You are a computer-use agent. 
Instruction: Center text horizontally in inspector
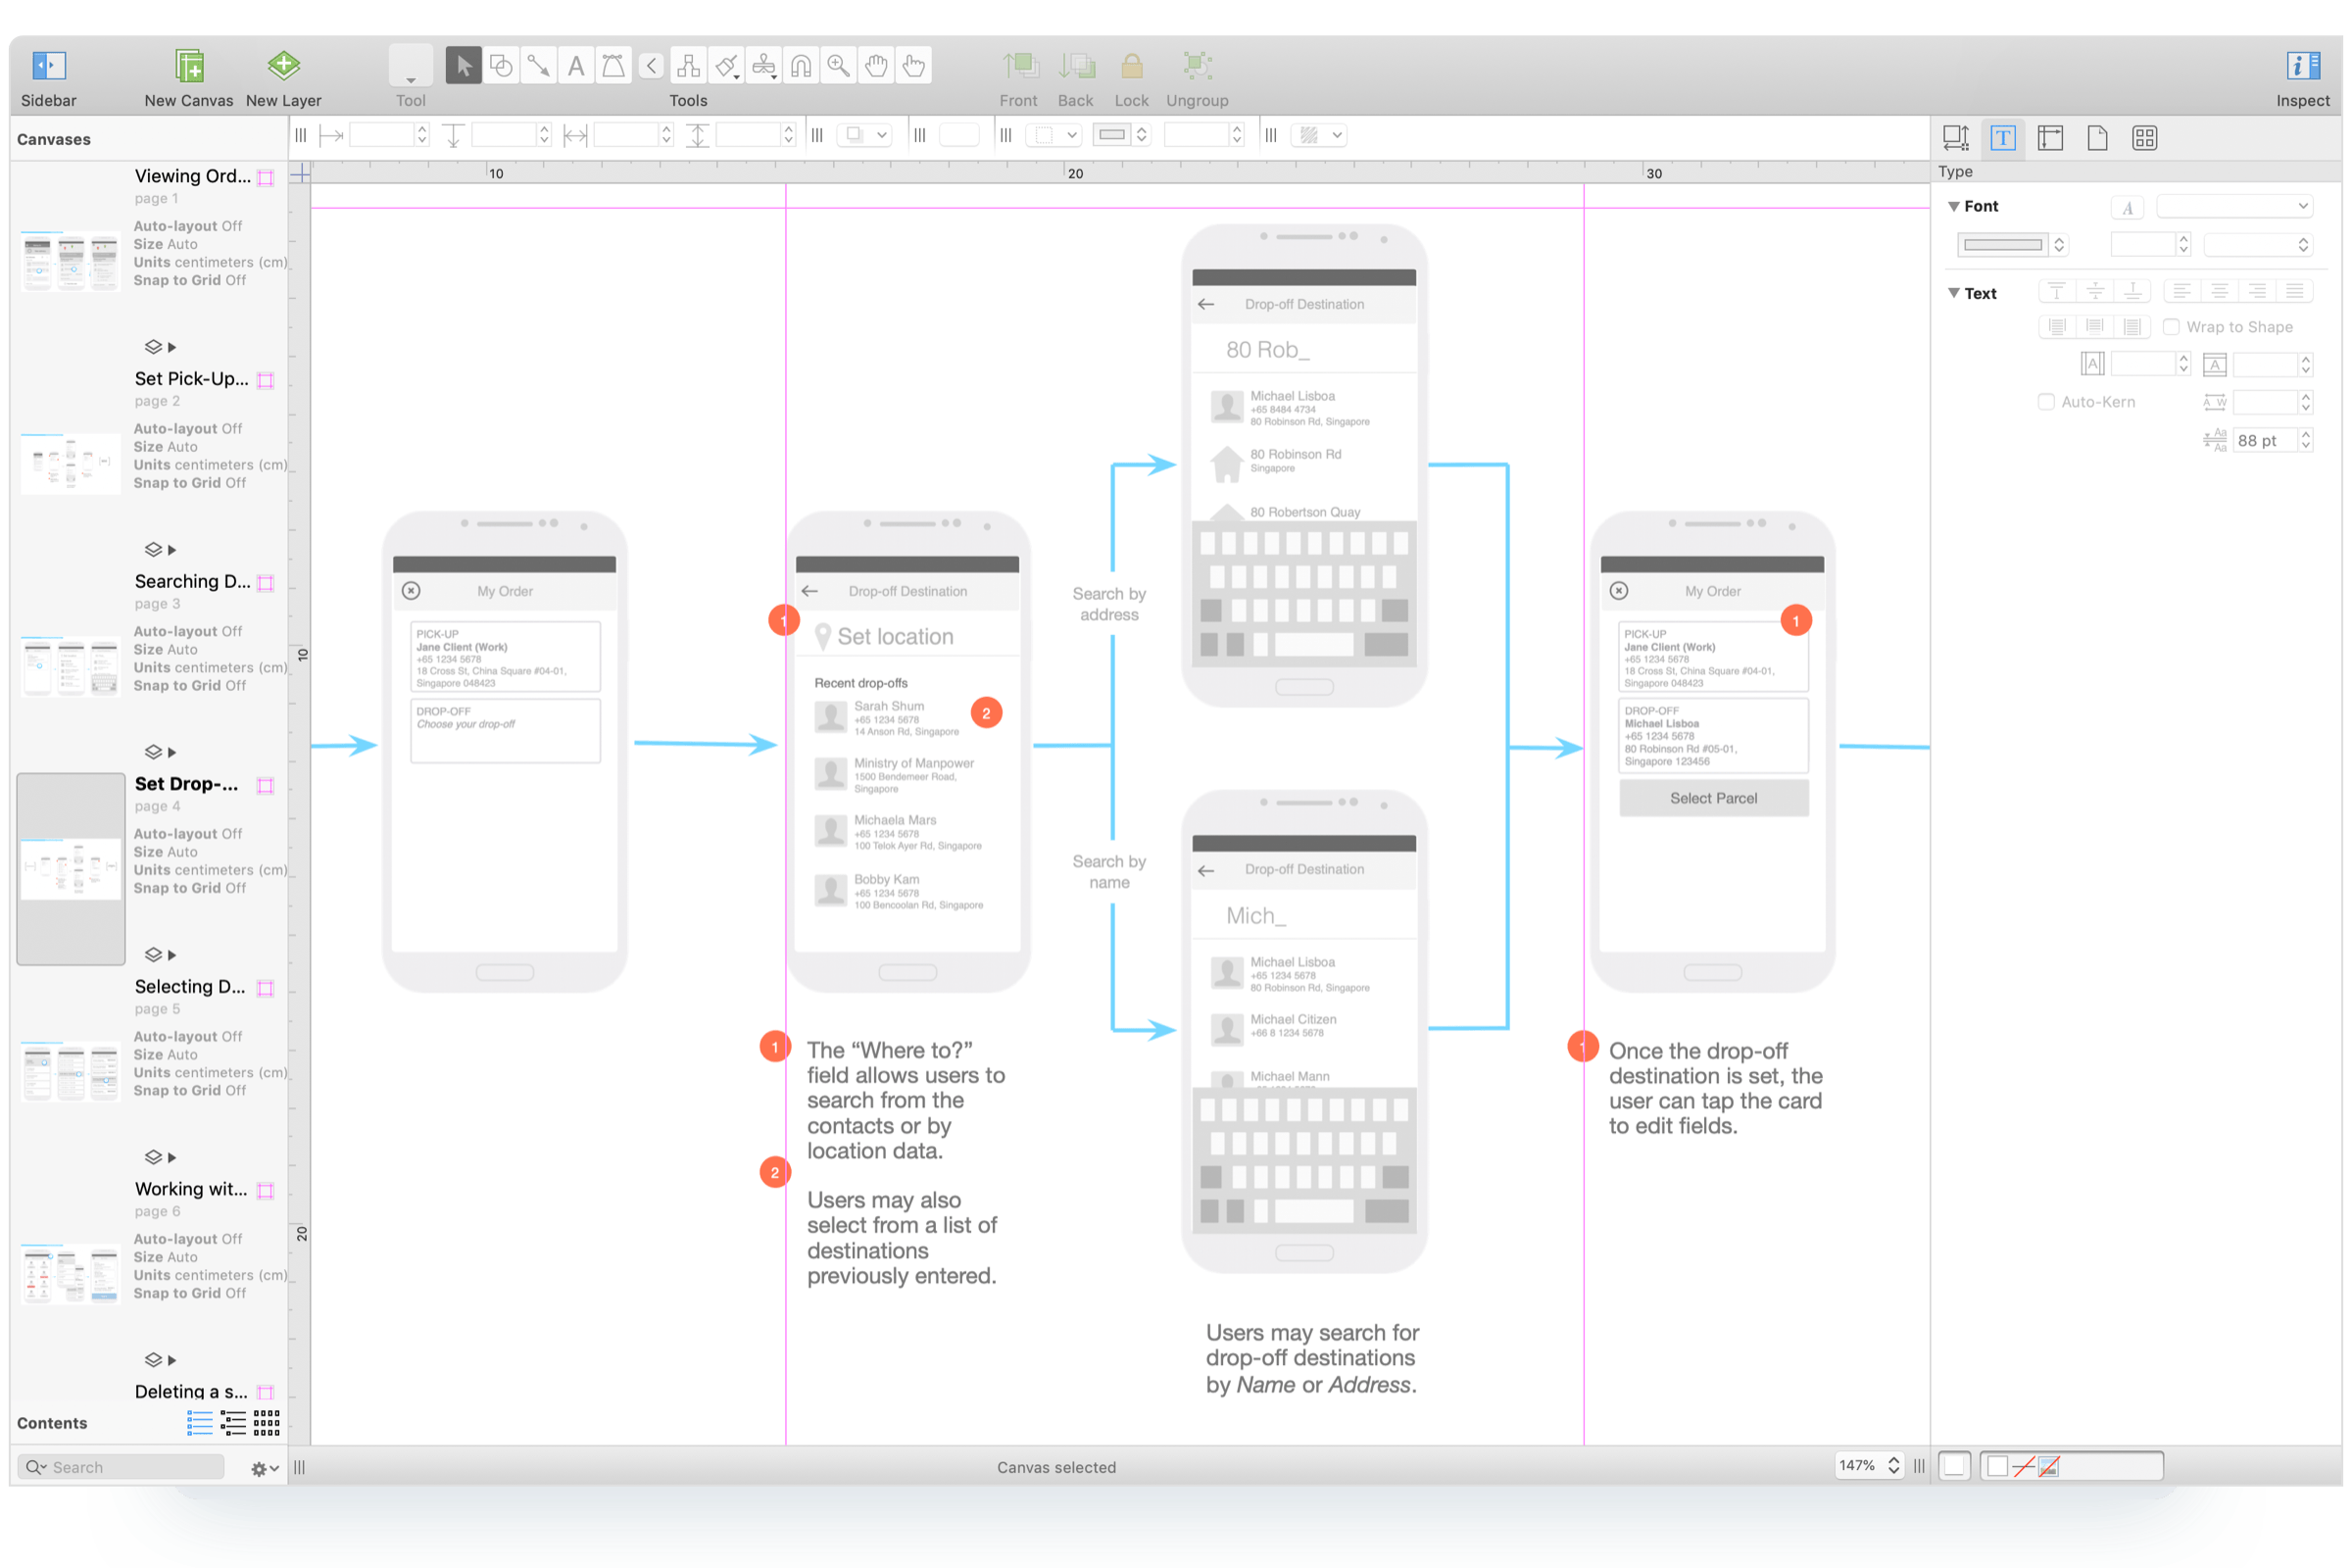[2219, 291]
